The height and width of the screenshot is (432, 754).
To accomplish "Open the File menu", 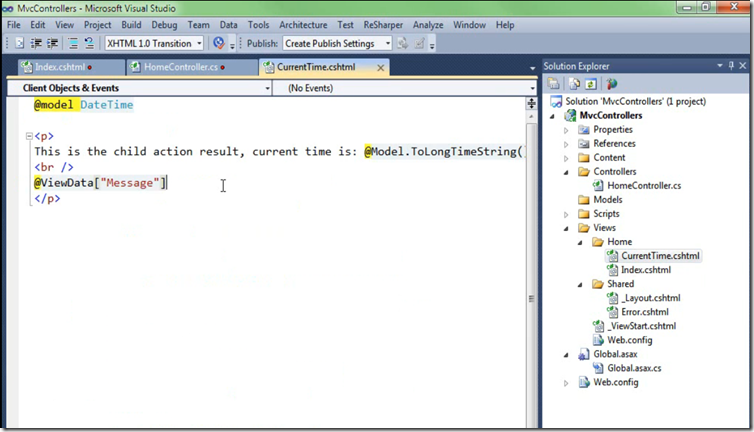I will coord(13,25).
